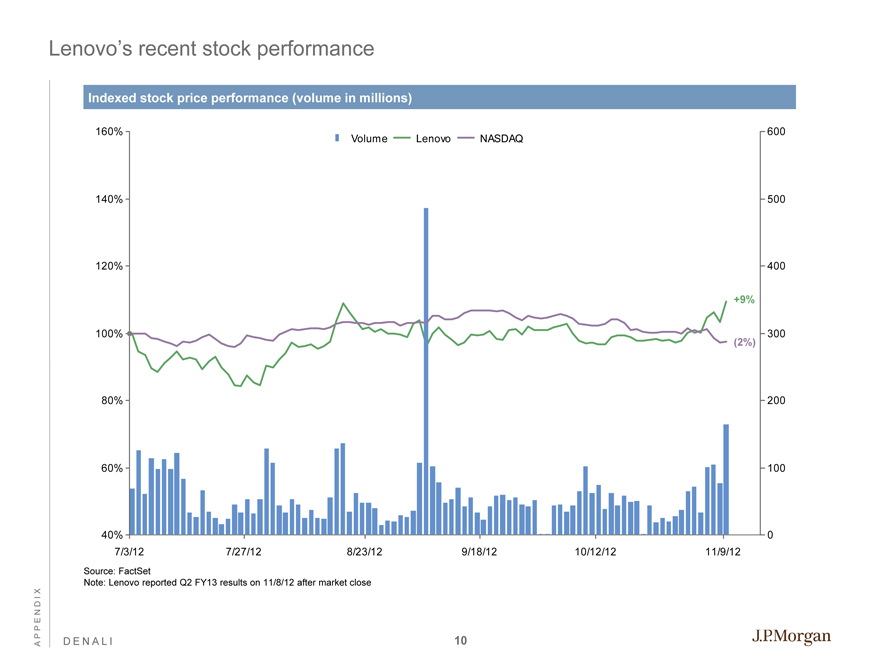Click the purple (2%) annotation
The height and width of the screenshot is (660, 880).
744,342
